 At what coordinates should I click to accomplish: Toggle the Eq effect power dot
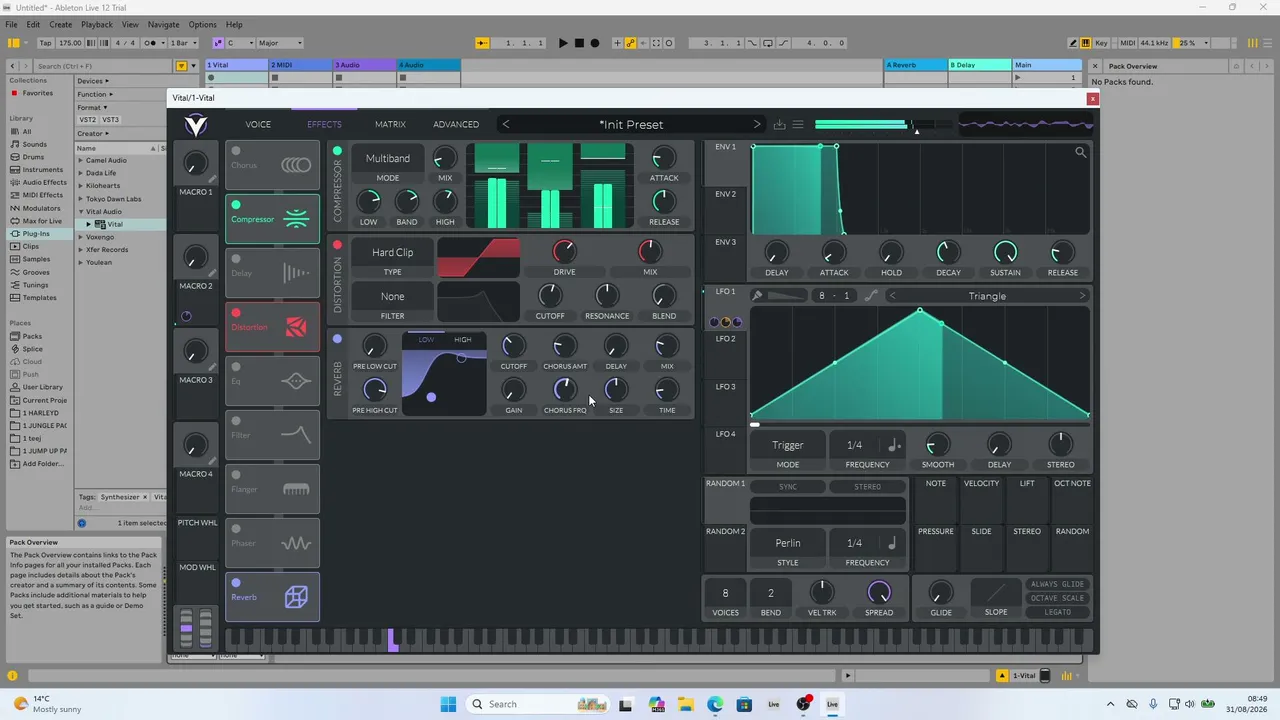tap(236, 368)
